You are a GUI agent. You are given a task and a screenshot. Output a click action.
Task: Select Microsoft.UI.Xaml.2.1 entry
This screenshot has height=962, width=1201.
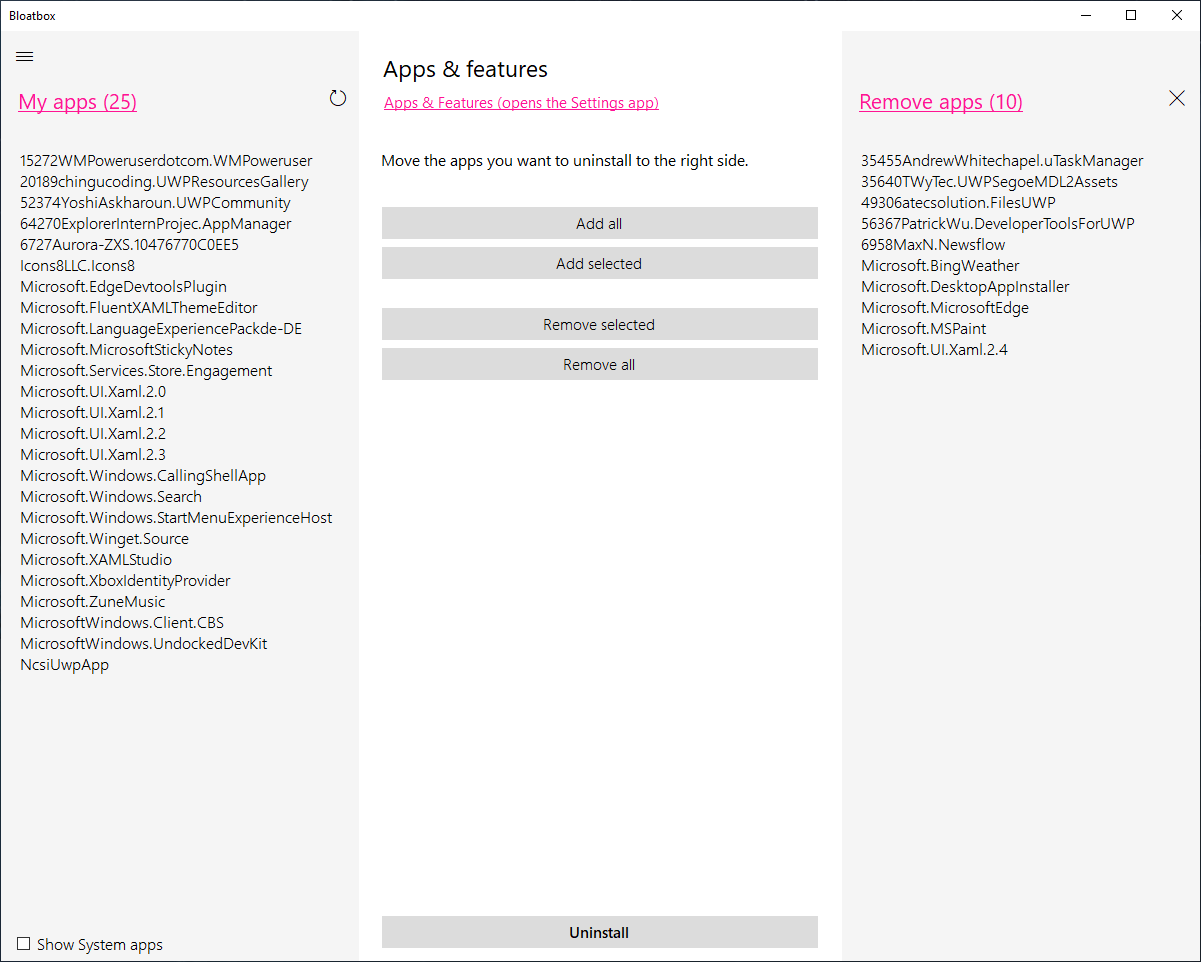click(93, 413)
